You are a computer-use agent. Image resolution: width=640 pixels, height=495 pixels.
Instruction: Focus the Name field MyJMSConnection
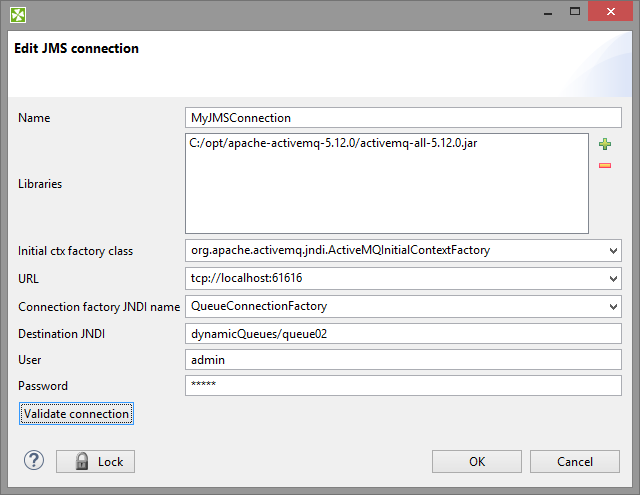click(x=403, y=117)
